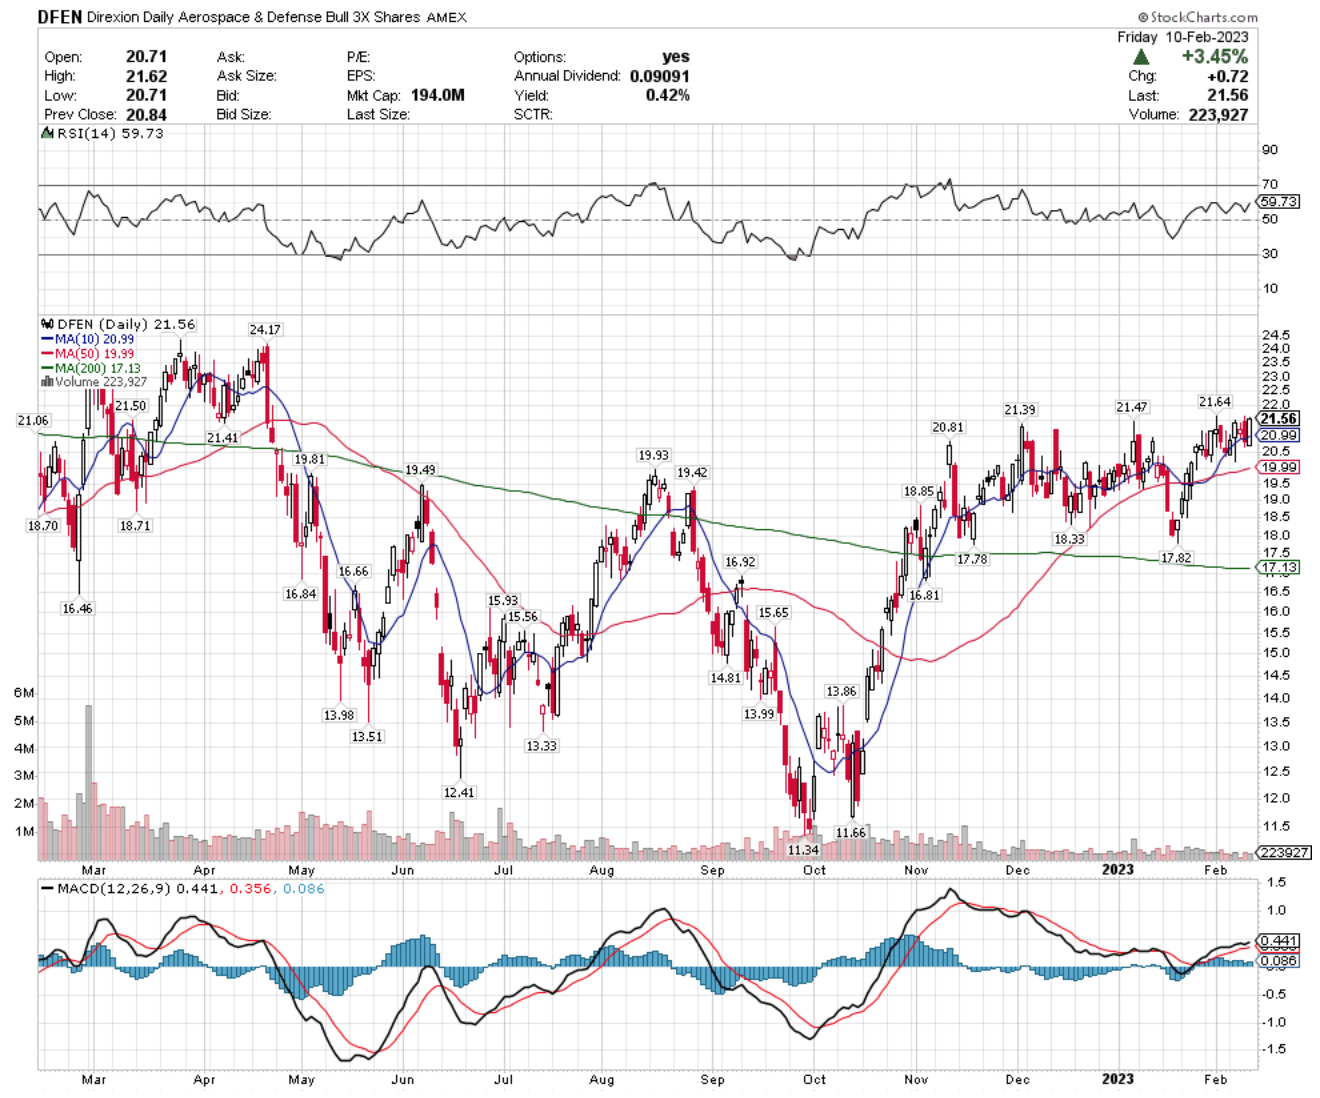Screen dimensions: 1320x1098
Task: Click the date 'Friday 10-Feb-2023'
Action: coord(1183,37)
